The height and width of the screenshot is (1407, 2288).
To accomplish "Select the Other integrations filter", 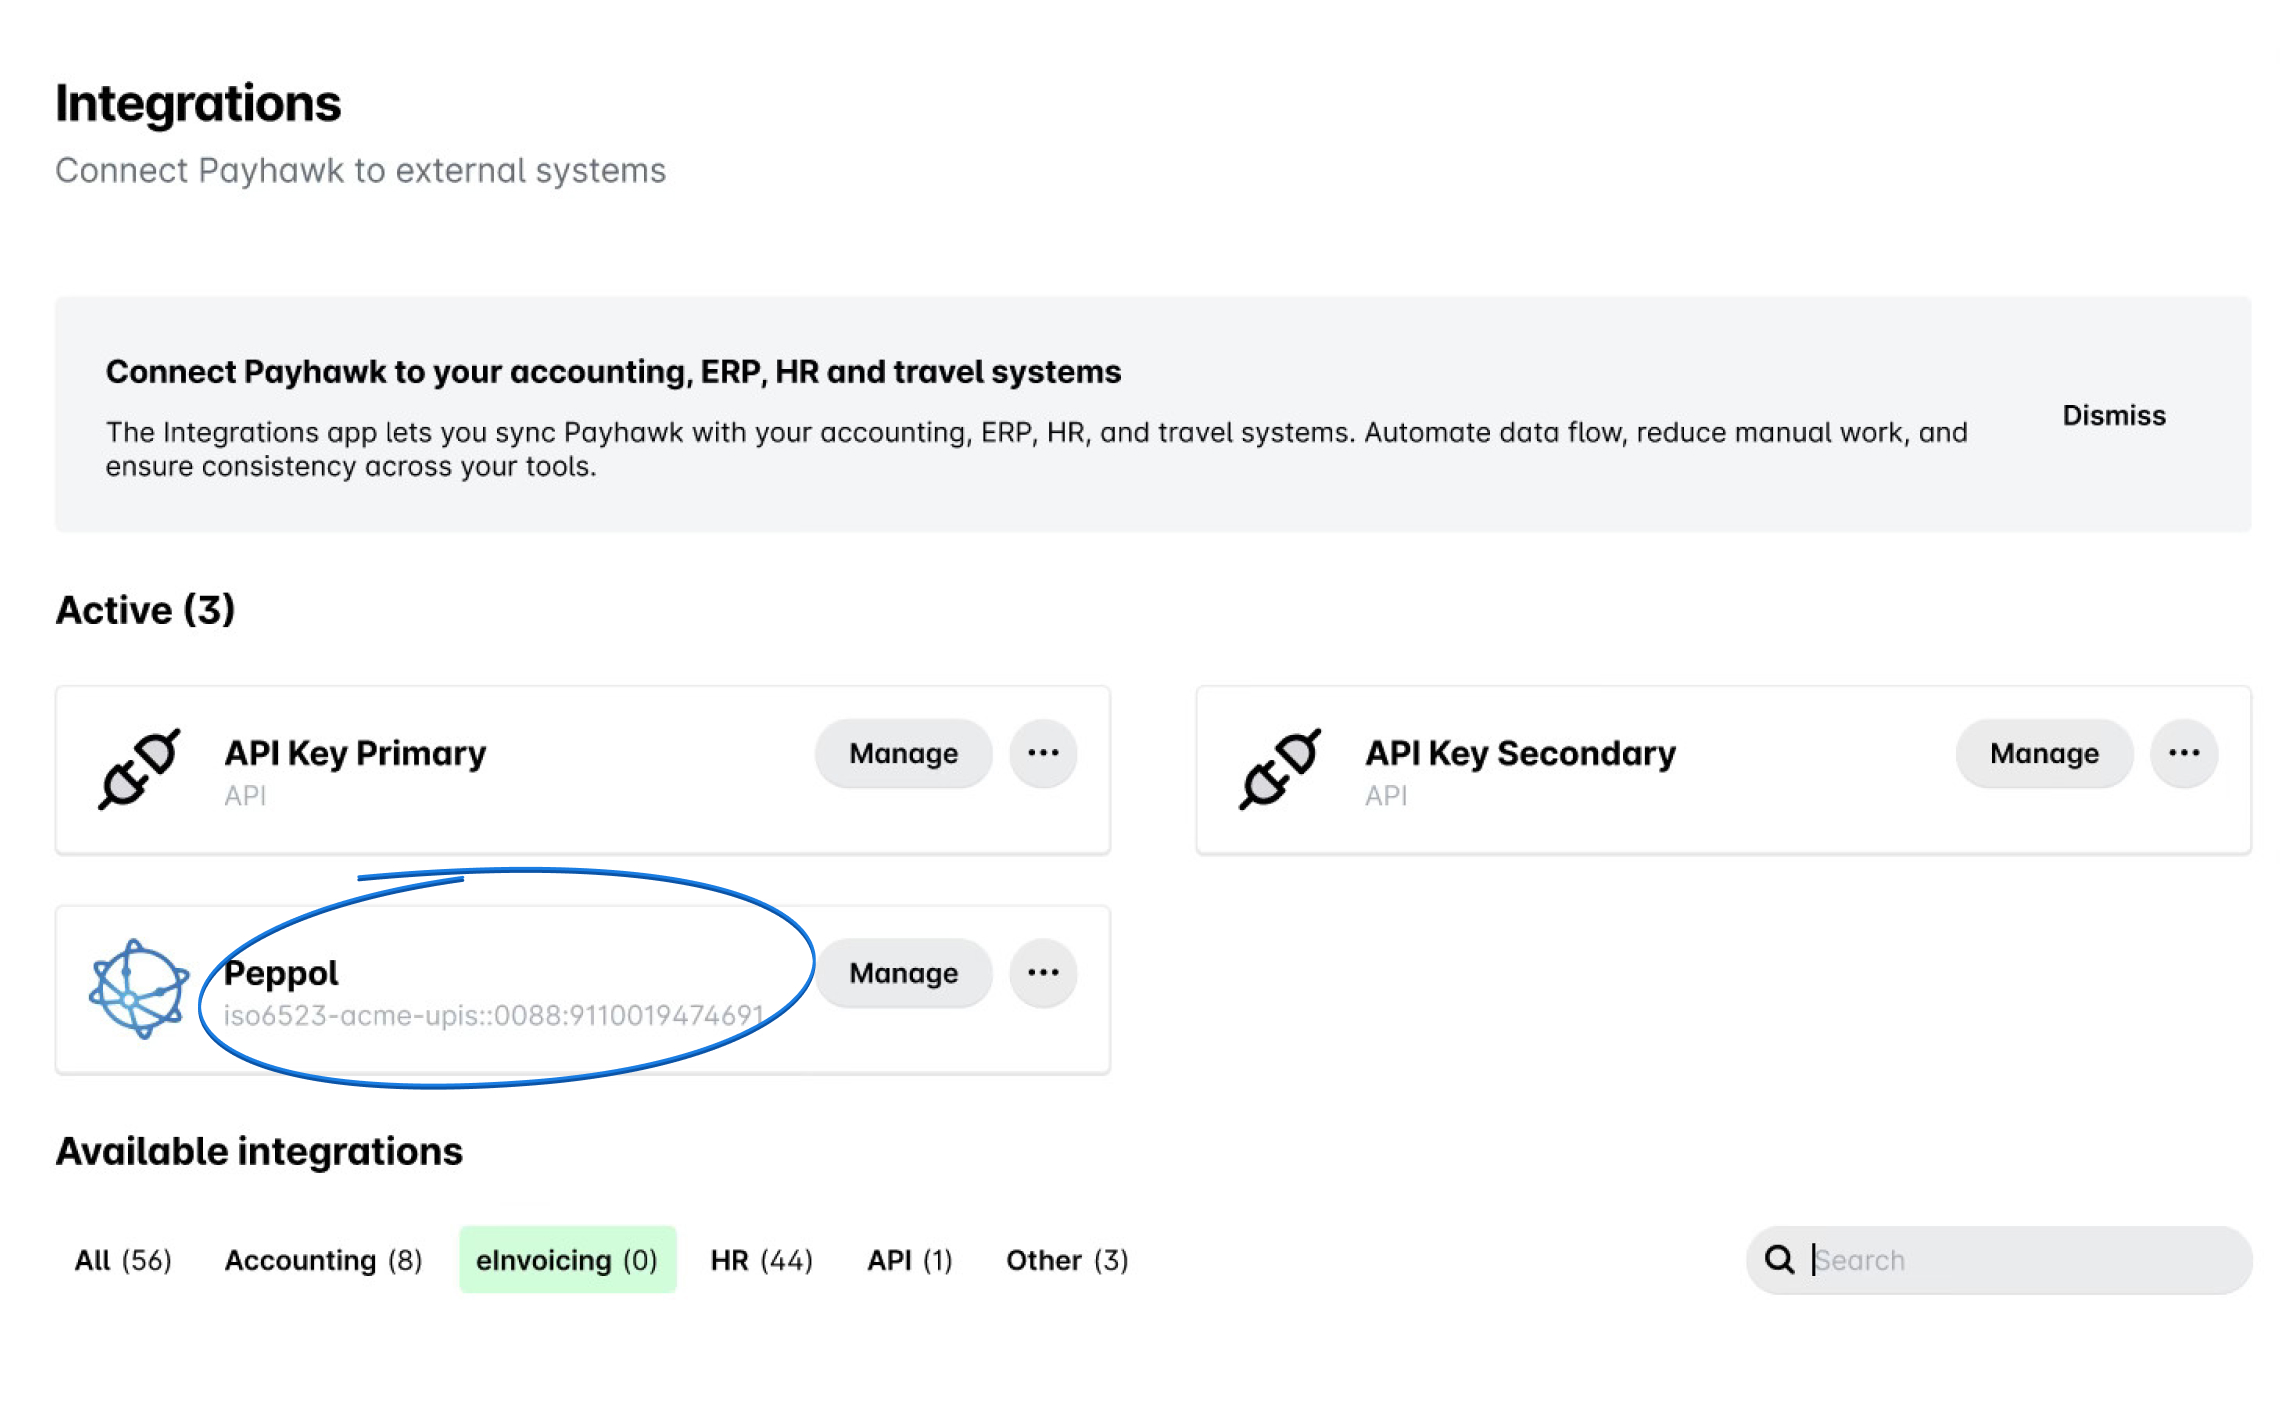I will click(1066, 1260).
